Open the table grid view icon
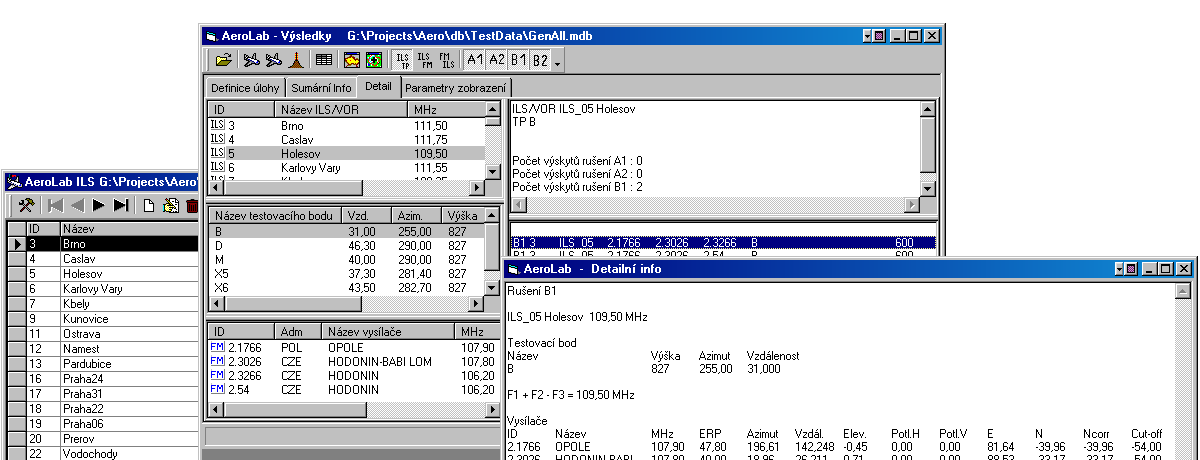Screen dimensions: 1200x460 coord(325,60)
